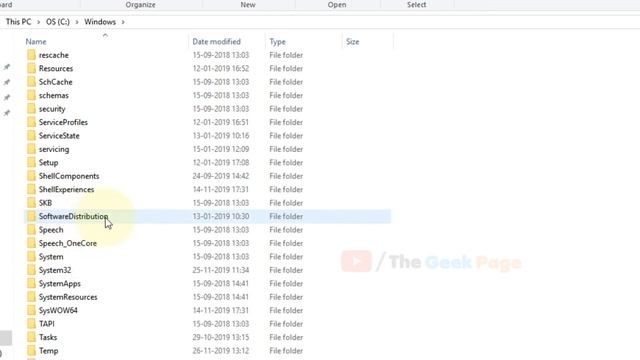
Task: Click the ServiceState folder icon
Action: tap(31, 136)
